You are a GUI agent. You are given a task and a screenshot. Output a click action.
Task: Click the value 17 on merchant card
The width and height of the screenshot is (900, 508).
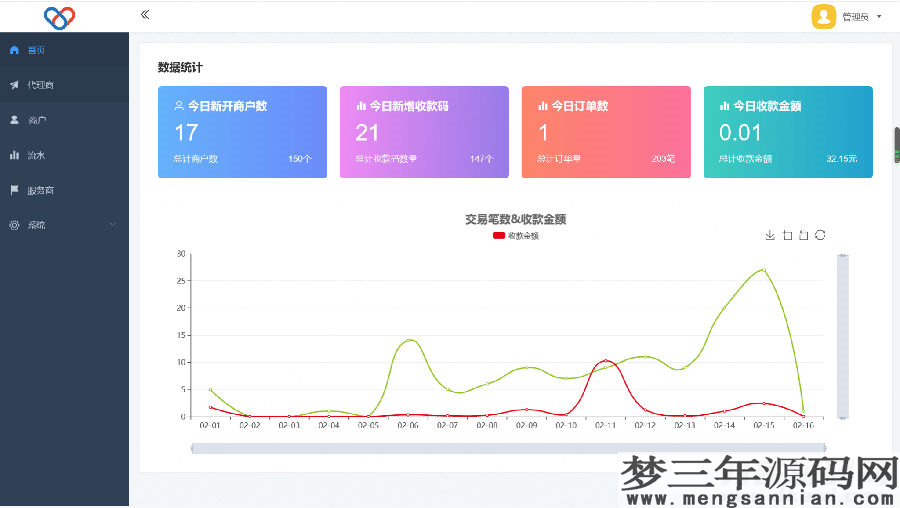pos(187,133)
